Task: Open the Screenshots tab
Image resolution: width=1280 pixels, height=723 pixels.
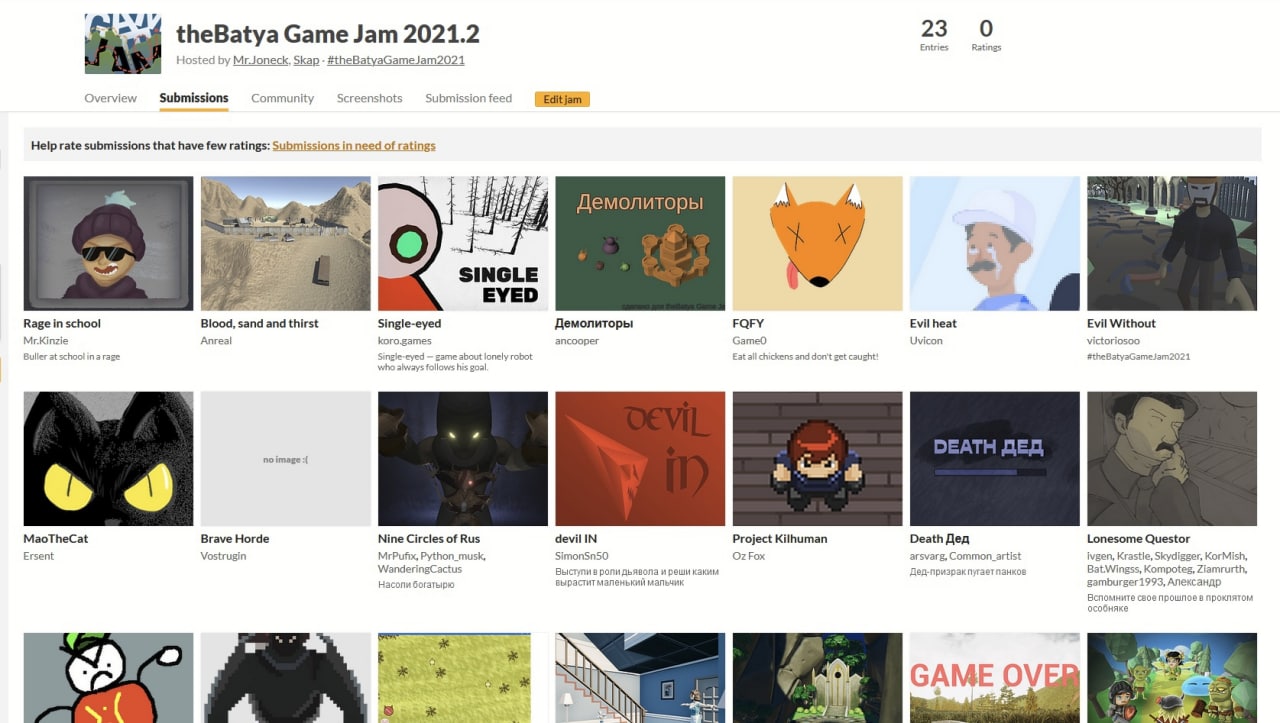Action: [x=370, y=98]
